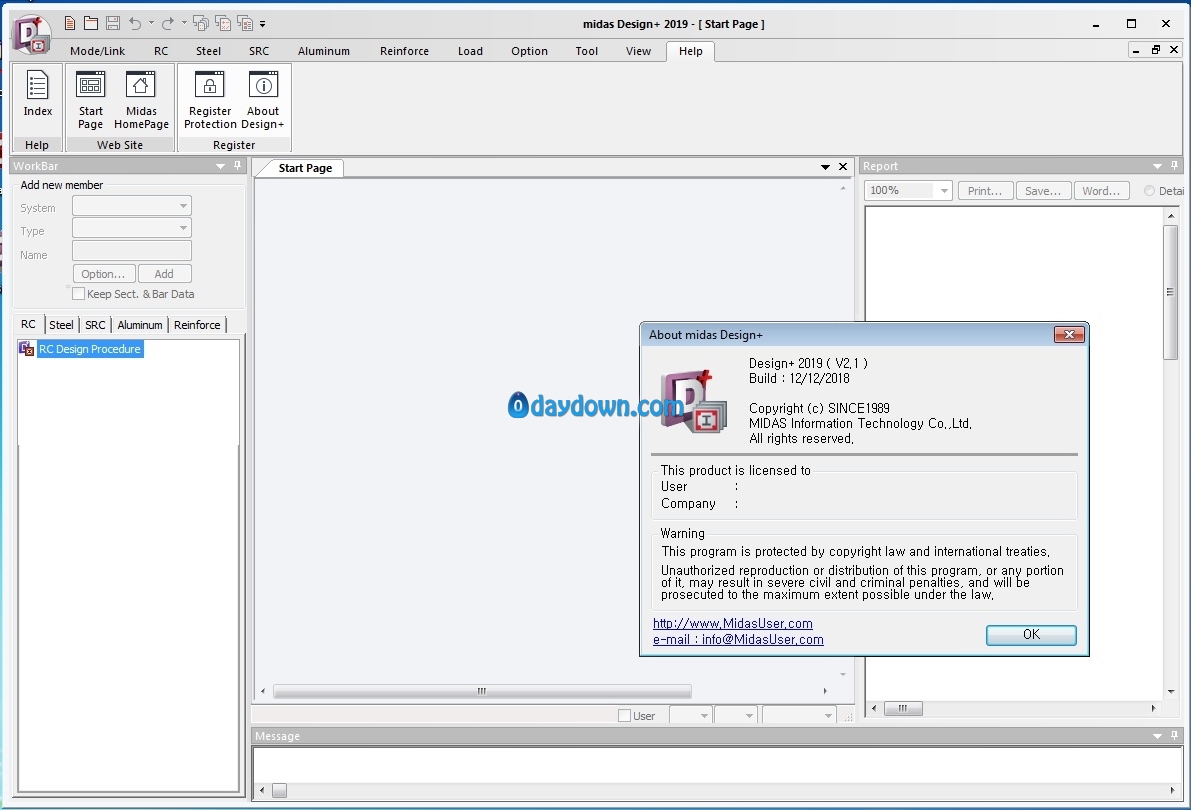Open the Message panel options arrow
This screenshot has width=1191, height=810.
tap(1157, 736)
